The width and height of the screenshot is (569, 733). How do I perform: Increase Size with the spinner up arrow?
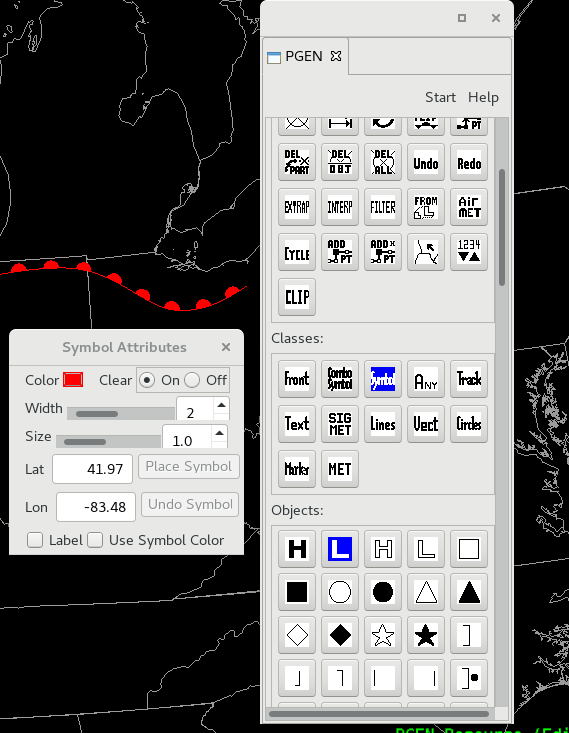tap(219, 433)
